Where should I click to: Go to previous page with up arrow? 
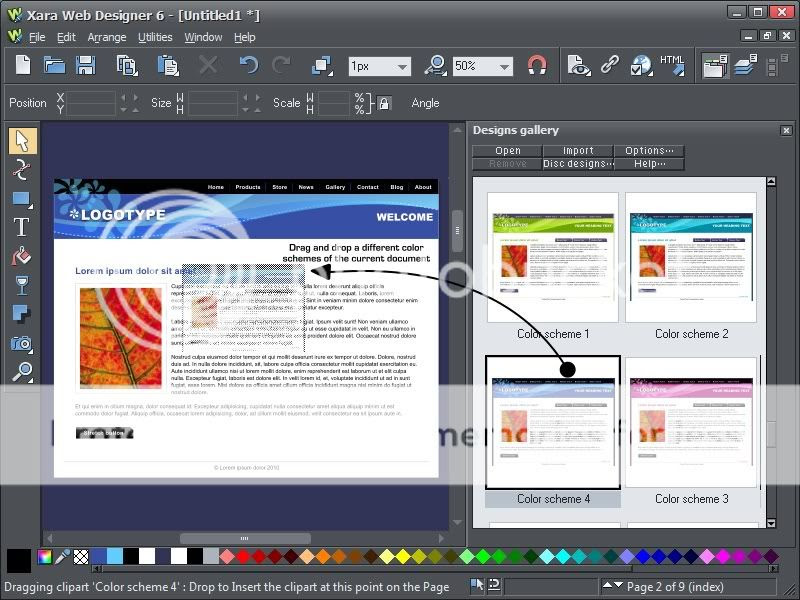point(607,585)
